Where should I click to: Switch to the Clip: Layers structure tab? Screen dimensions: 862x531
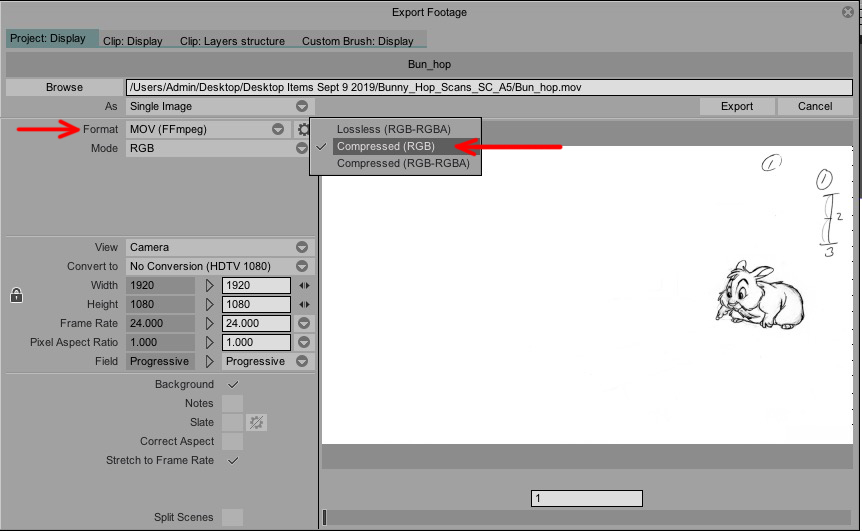232,41
